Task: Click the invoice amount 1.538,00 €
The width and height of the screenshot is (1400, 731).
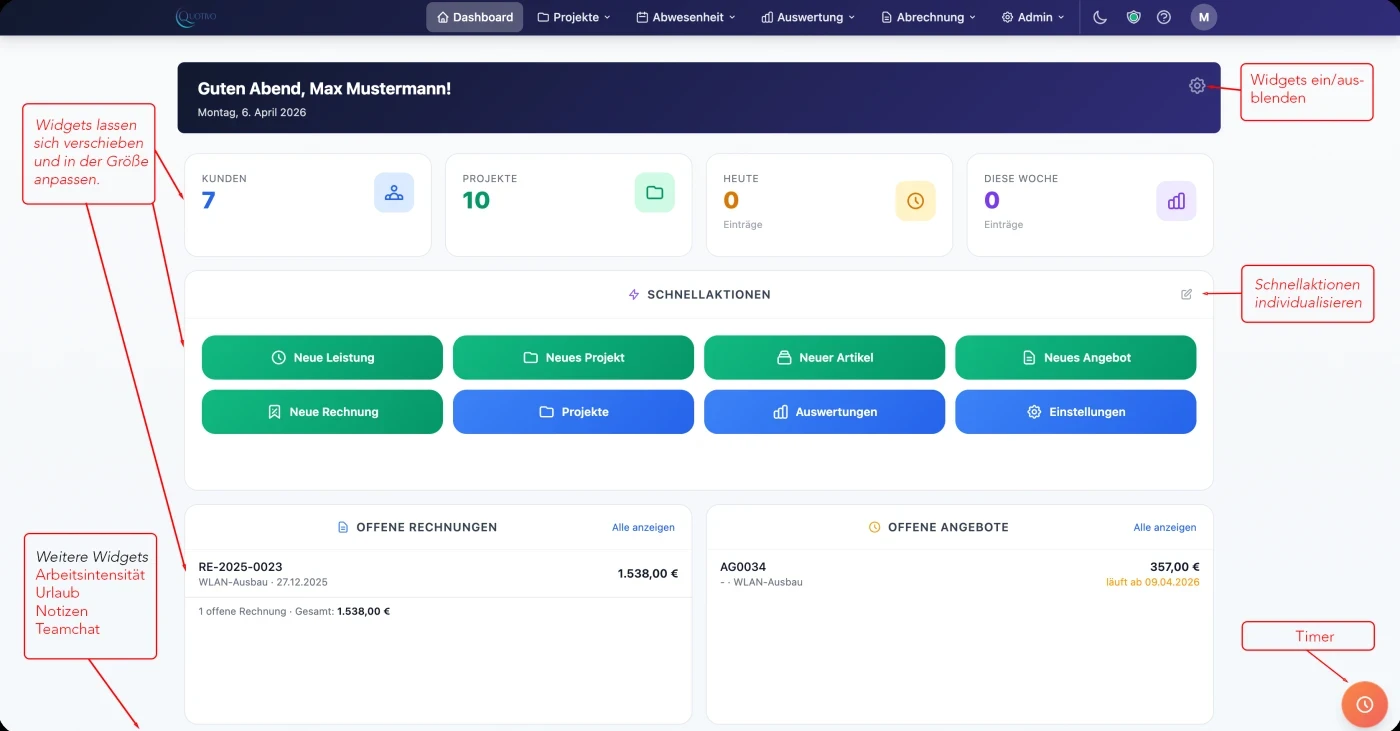Action: 648,574
